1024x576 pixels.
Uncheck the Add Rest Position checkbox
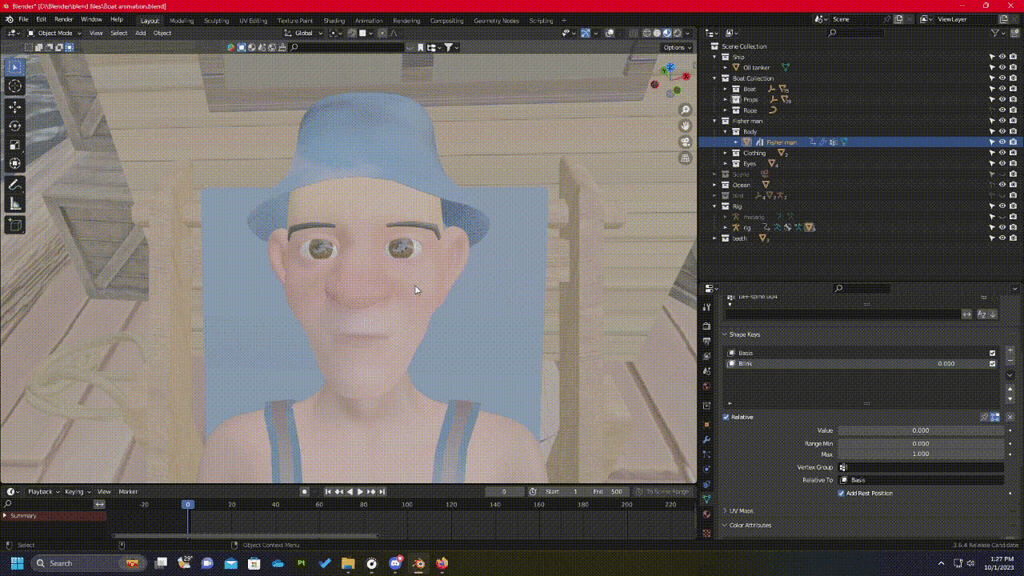pyautogui.click(x=841, y=493)
